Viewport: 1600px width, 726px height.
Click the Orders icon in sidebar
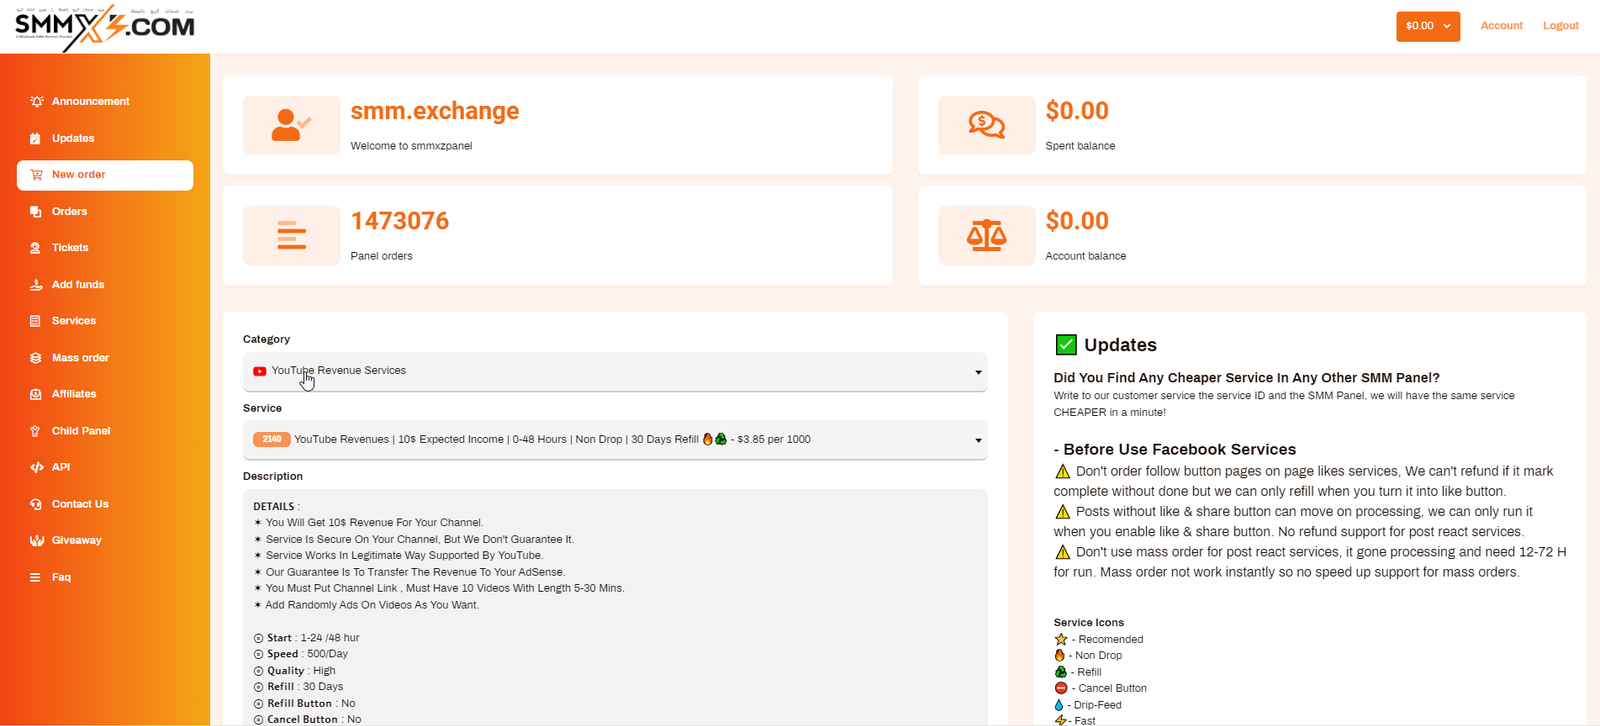click(x=35, y=211)
